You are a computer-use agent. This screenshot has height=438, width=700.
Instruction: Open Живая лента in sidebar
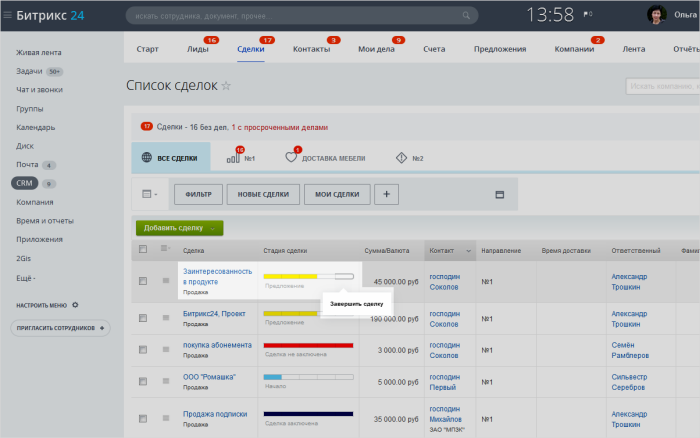tap(39, 52)
